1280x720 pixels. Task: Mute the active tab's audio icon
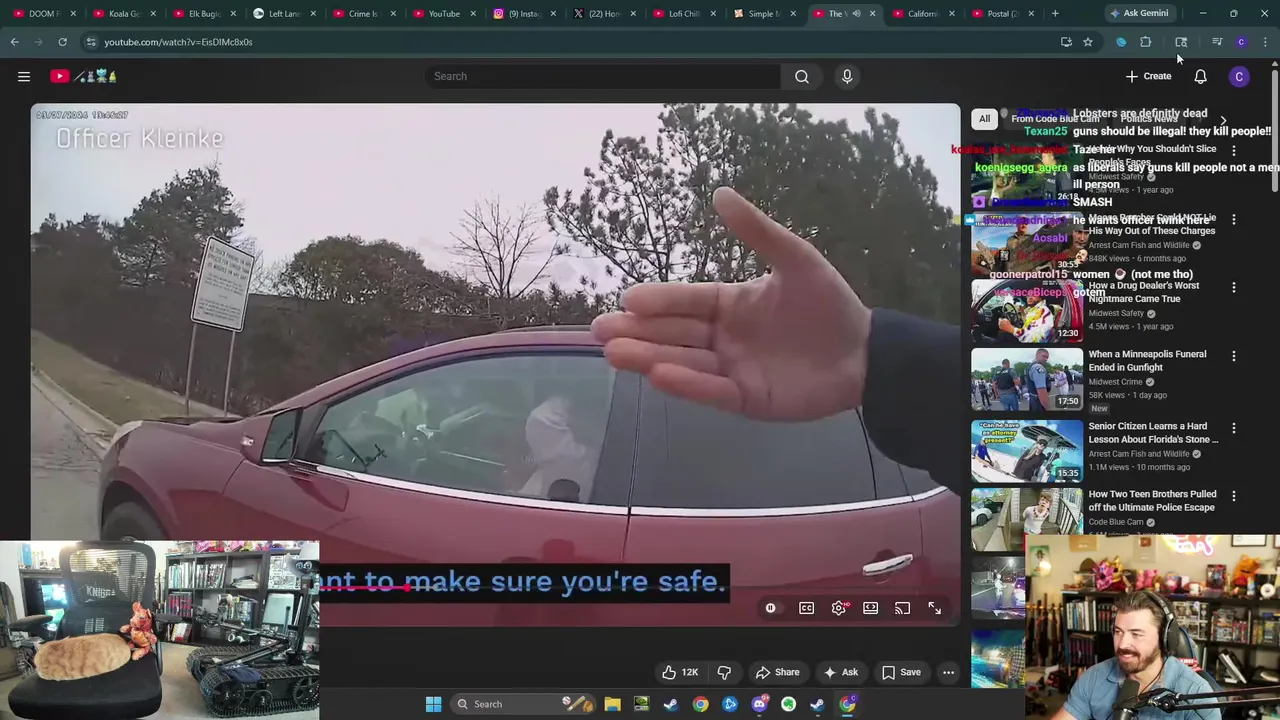[856, 14]
